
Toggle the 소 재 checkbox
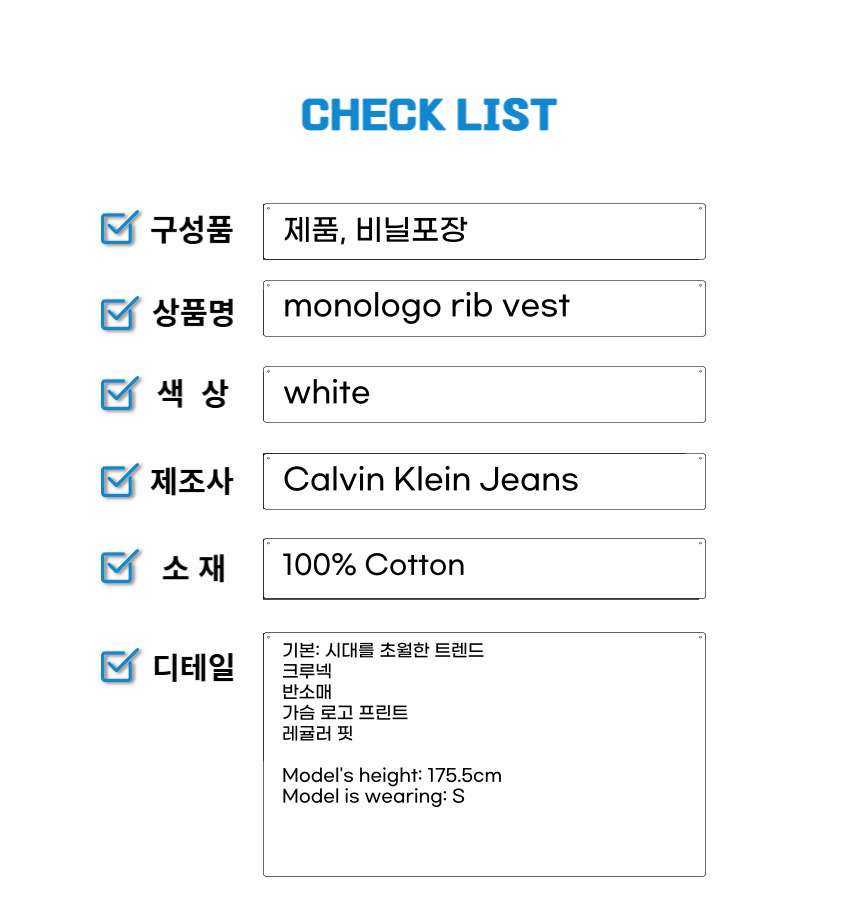pos(119,567)
